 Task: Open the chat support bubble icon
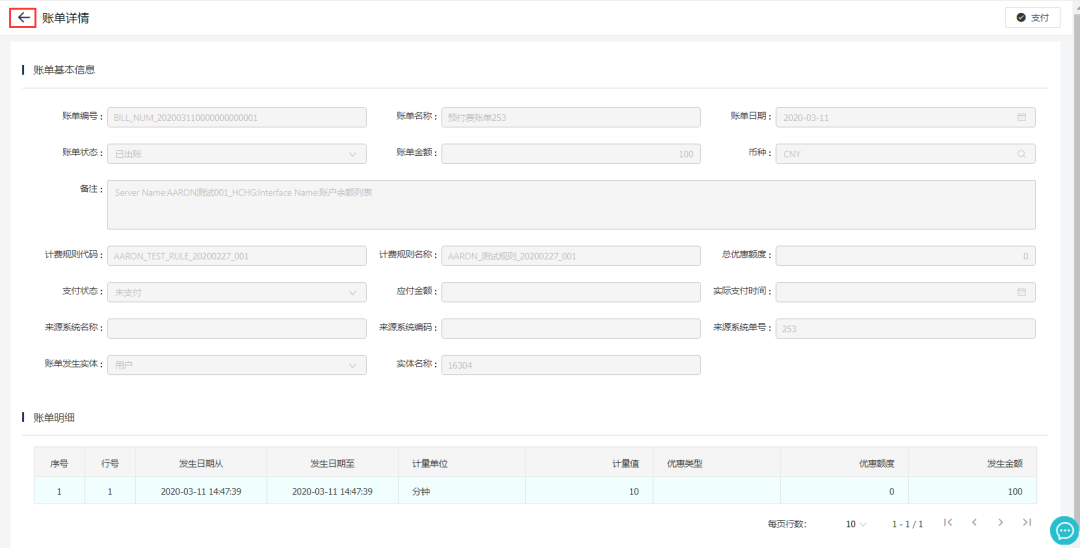coord(1062,530)
